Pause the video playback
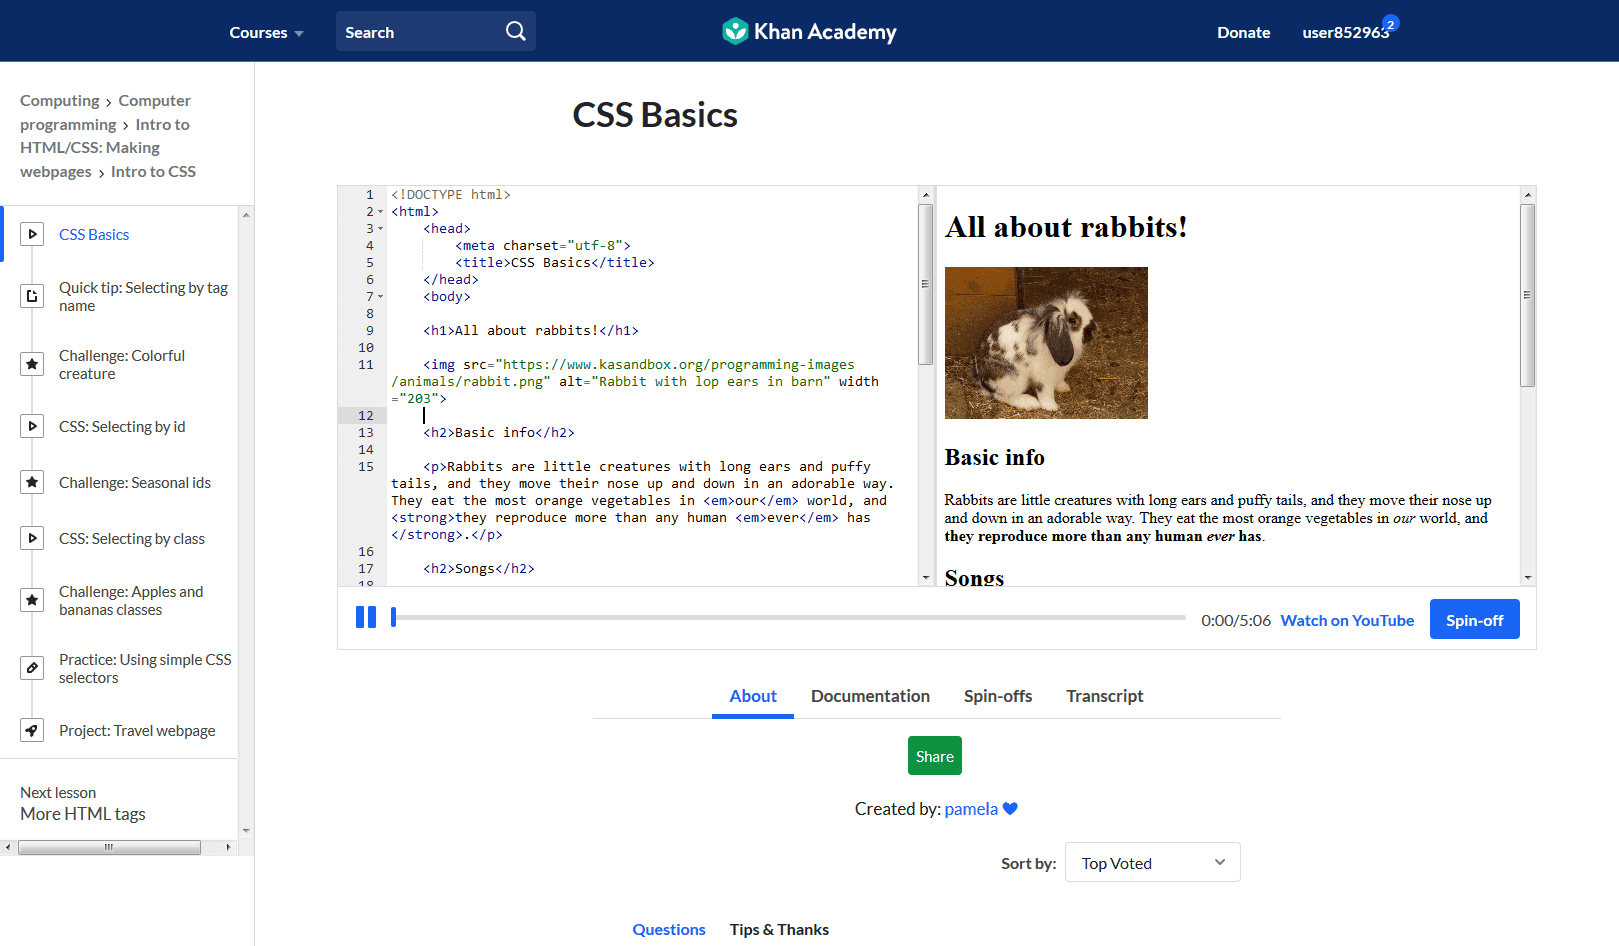This screenshot has width=1619, height=946. tap(366, 617)
